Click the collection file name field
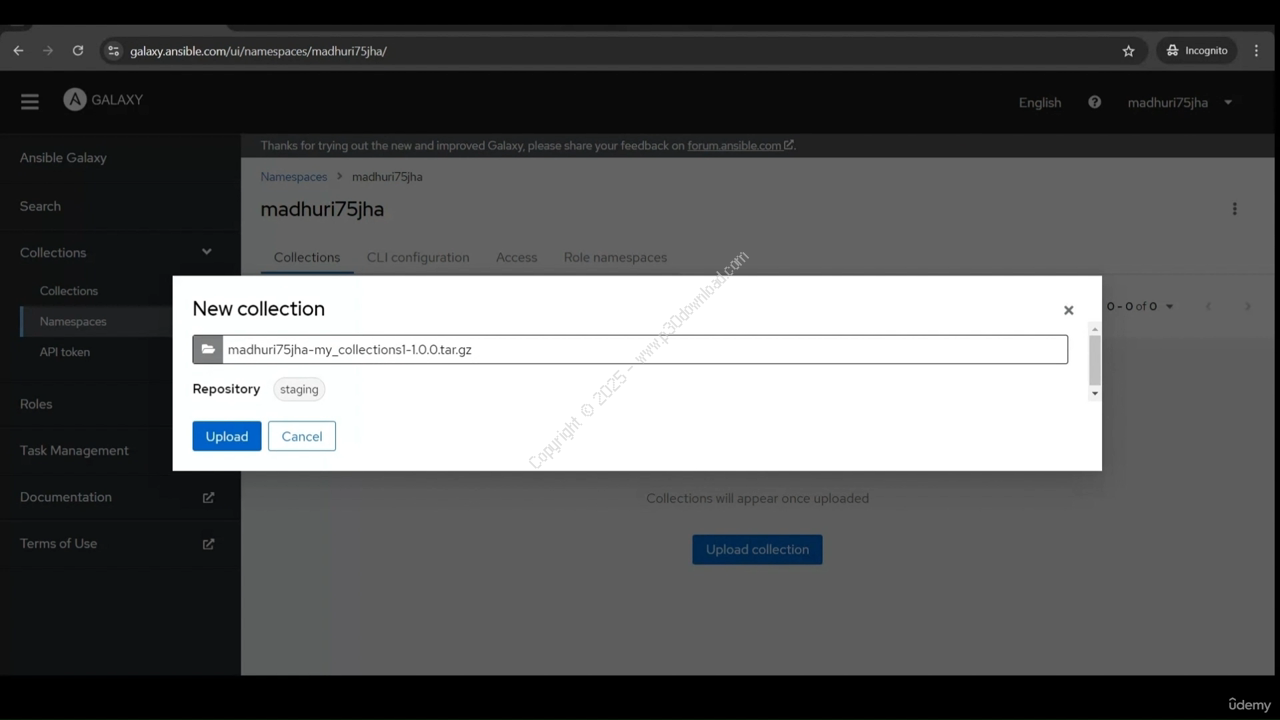The width and height of the screenshot is (1280, 720). coord(645,349)
